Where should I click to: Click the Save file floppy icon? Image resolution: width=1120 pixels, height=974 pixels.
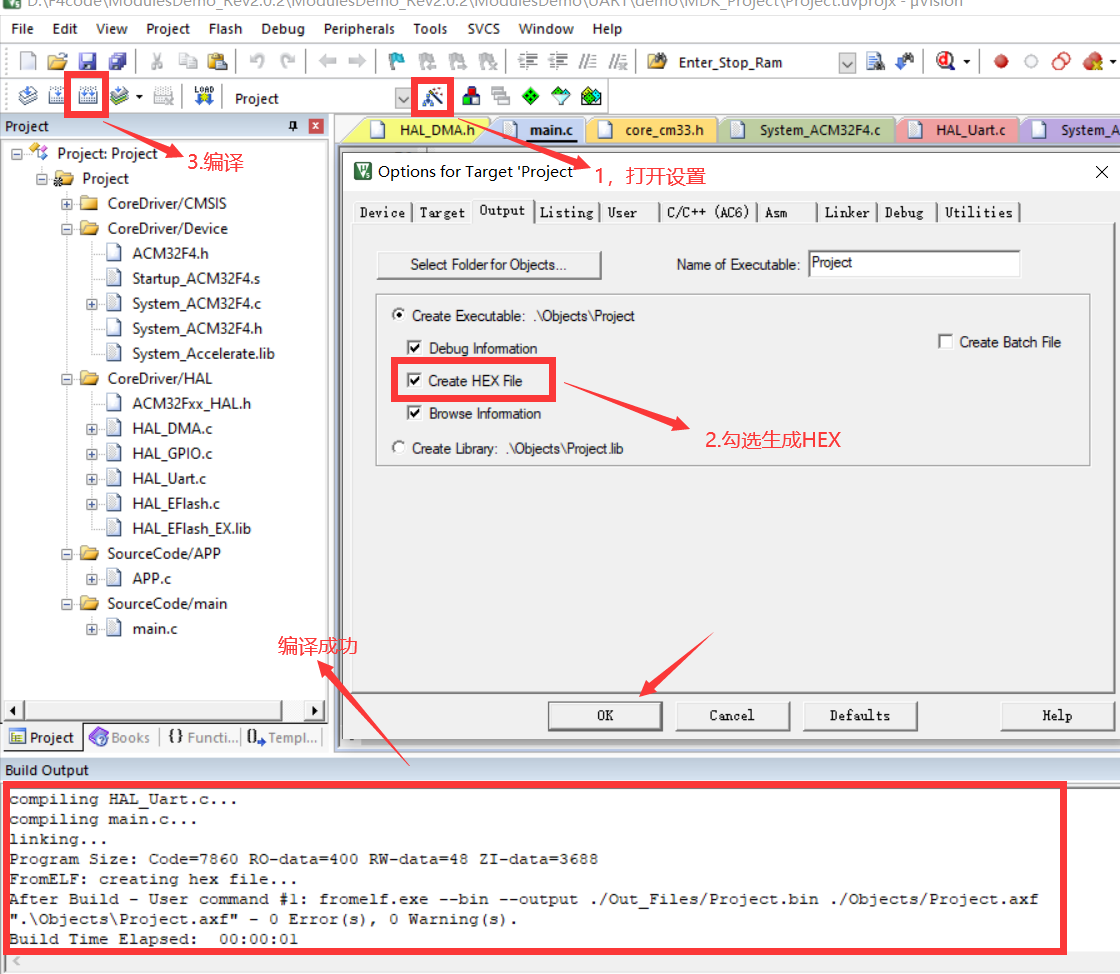click(87, 62)
